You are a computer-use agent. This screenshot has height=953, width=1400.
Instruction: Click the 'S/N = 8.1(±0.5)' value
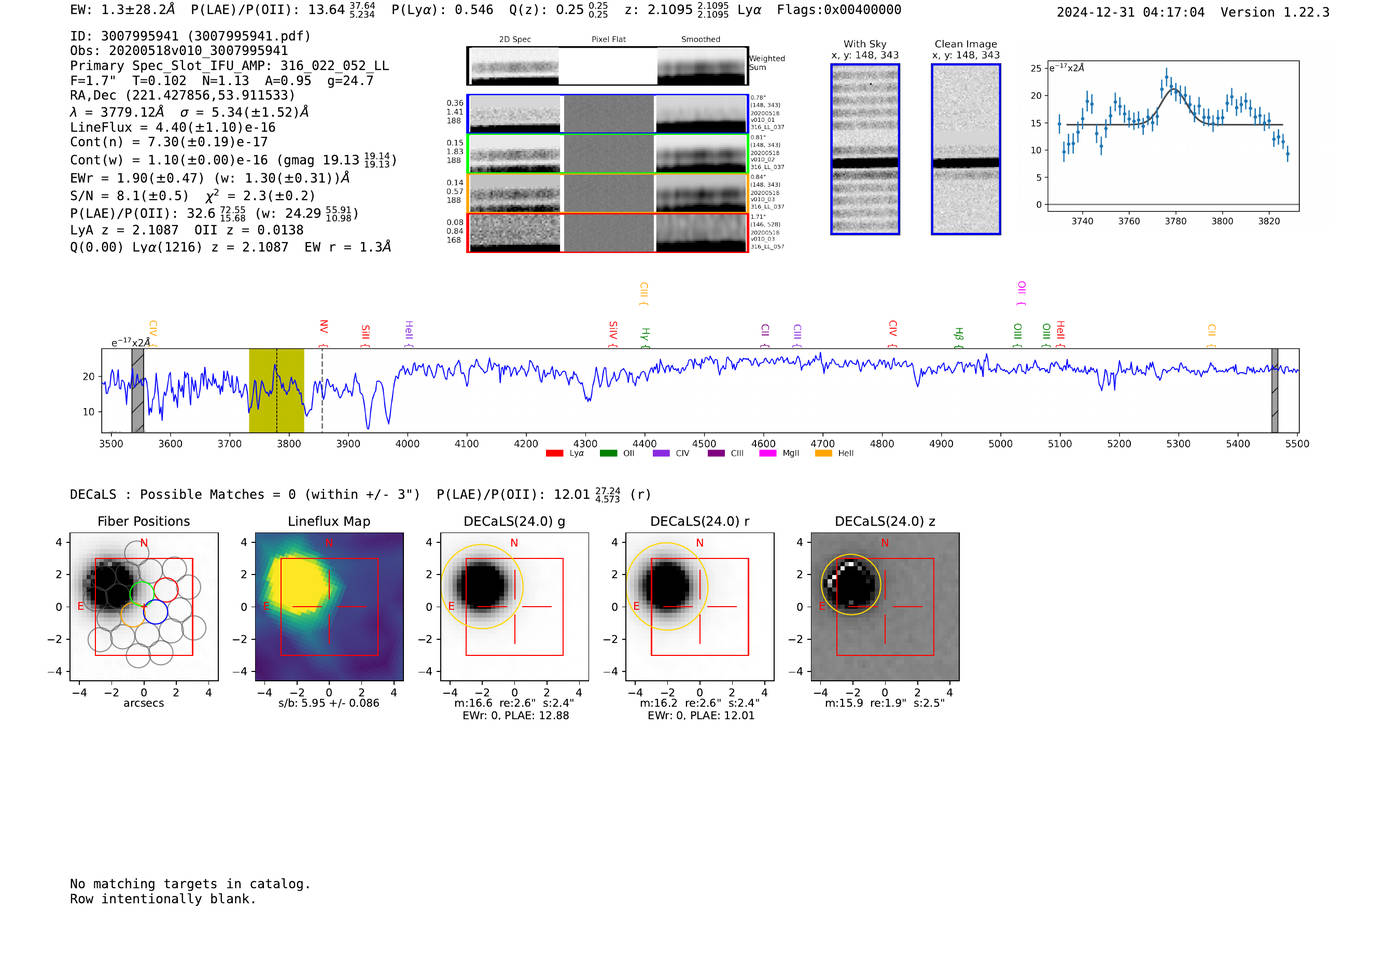[x=129, y=196]
